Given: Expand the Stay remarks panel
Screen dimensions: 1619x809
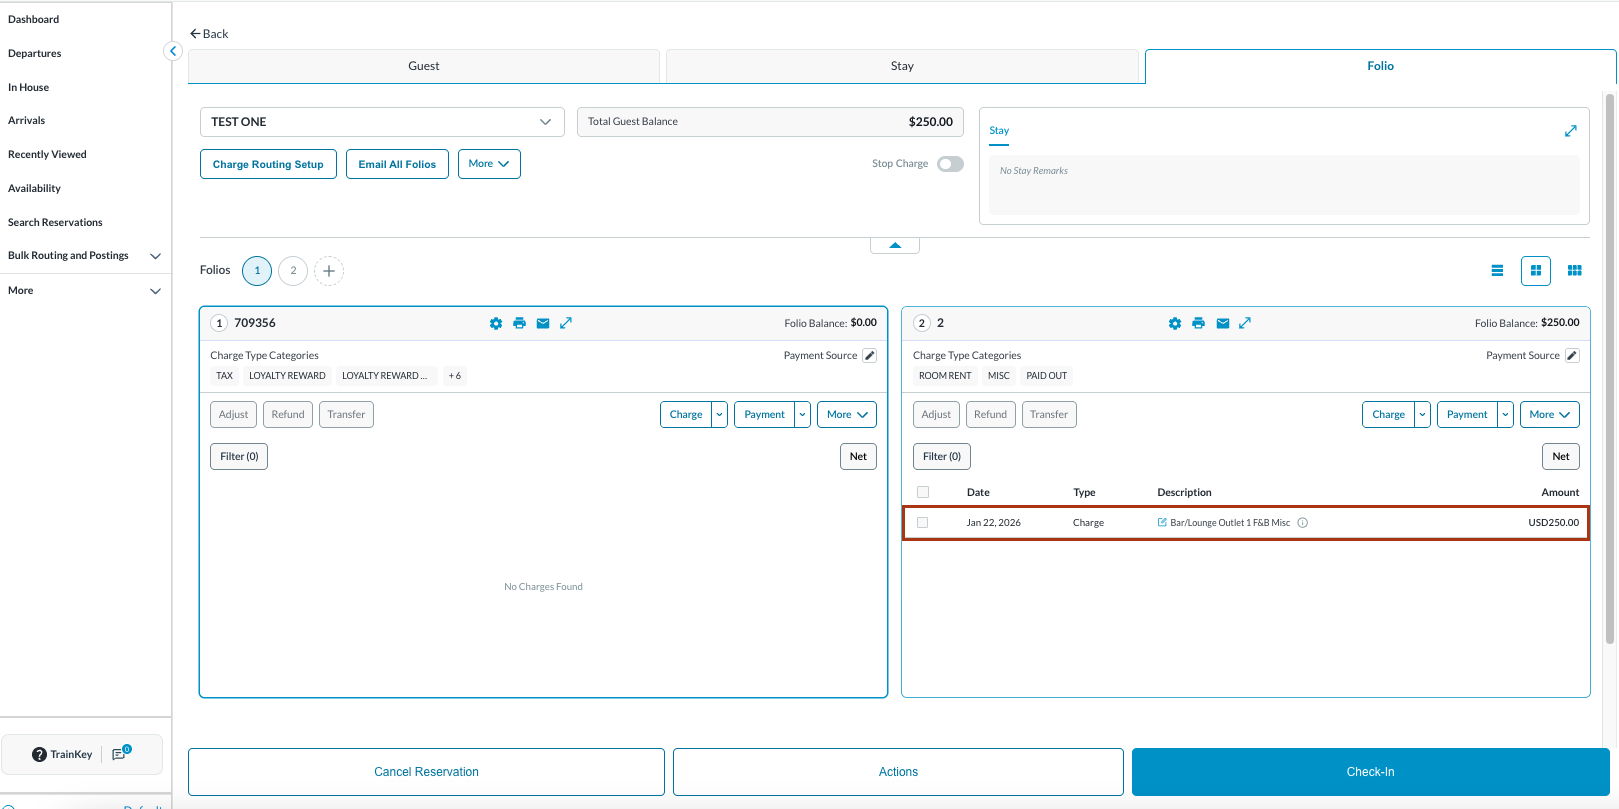Looking at the screenshot, I should [x=1570, y=131].
